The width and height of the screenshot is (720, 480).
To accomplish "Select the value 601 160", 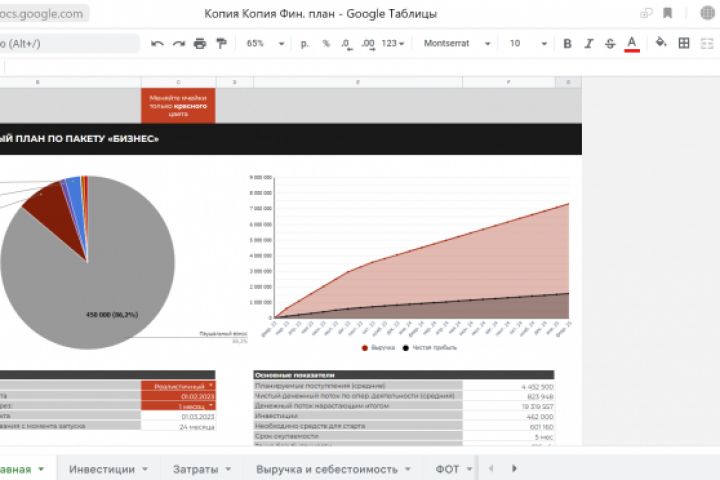I will [508, 427].
